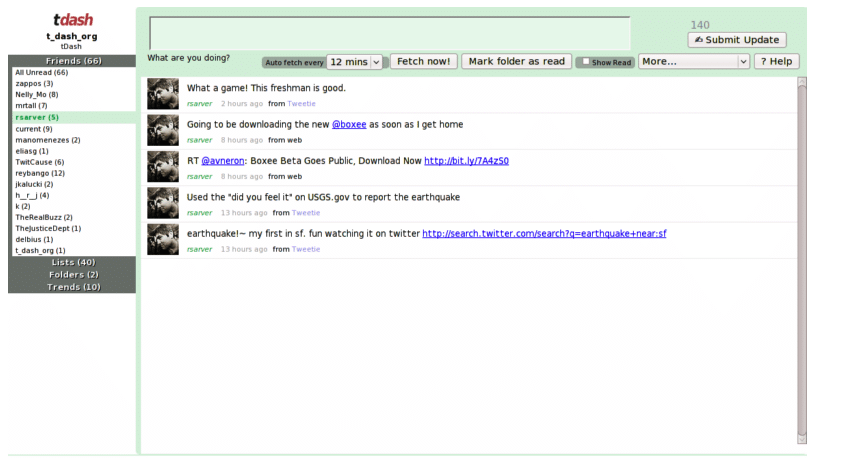The width and height of the screenshot is (850, 467).
Task: Open rsarver avatar on freshman tweet
Action: [x=163, y=94]
